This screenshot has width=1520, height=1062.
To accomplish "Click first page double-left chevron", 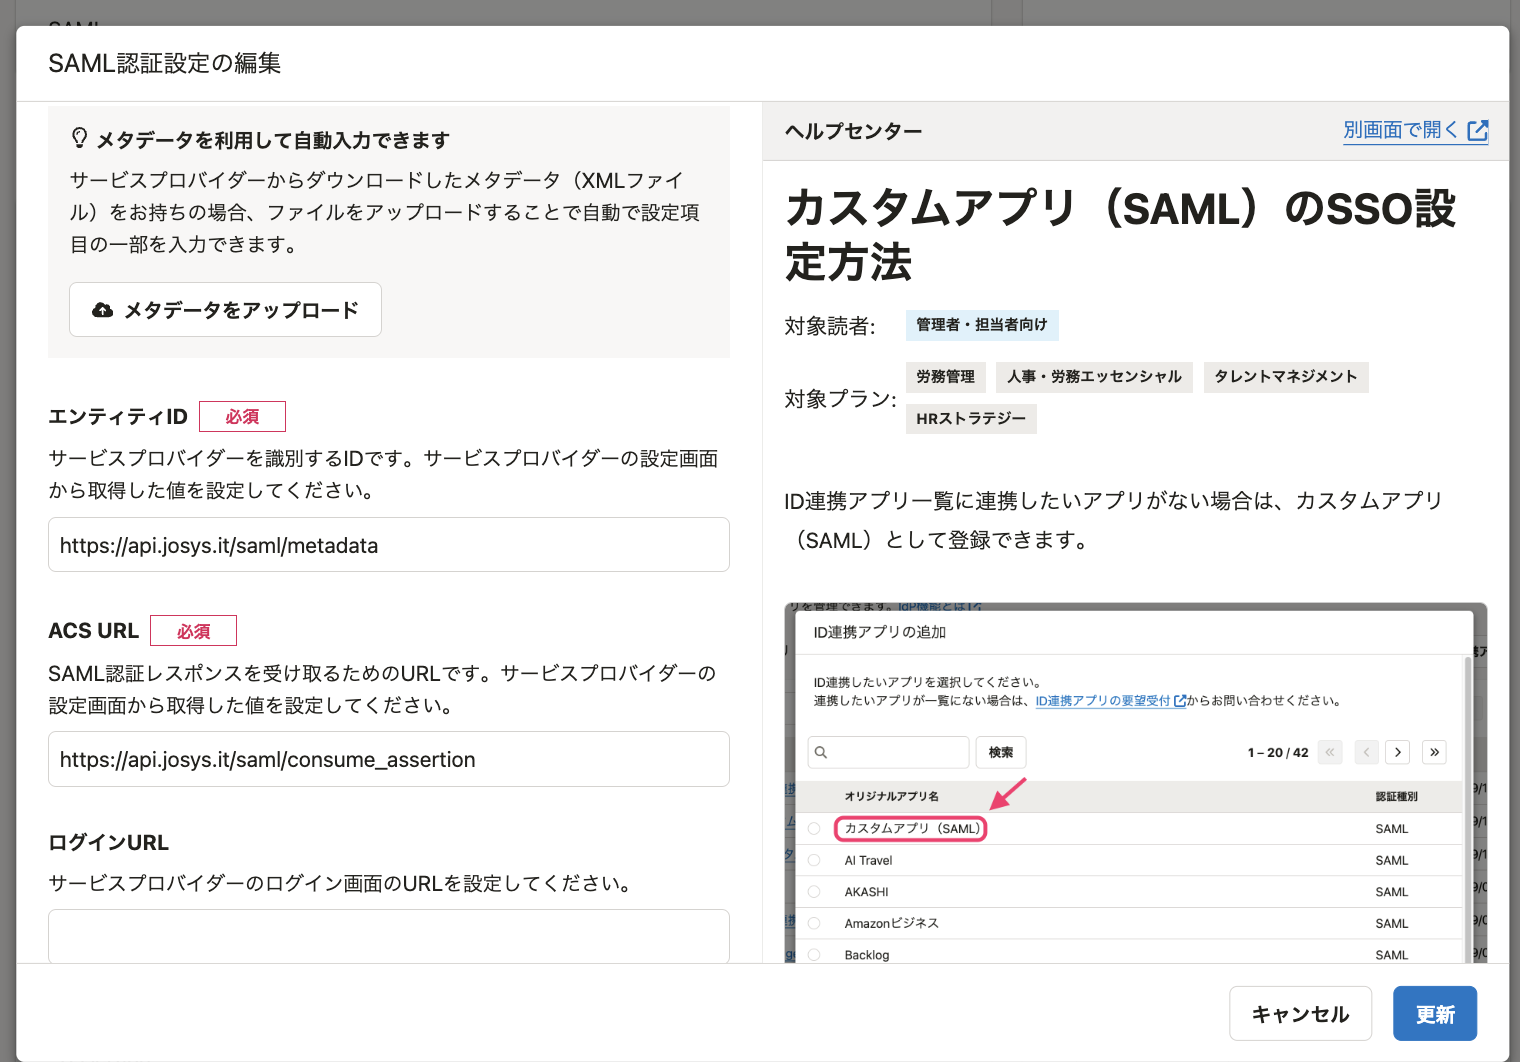I will pos(1330,752).
